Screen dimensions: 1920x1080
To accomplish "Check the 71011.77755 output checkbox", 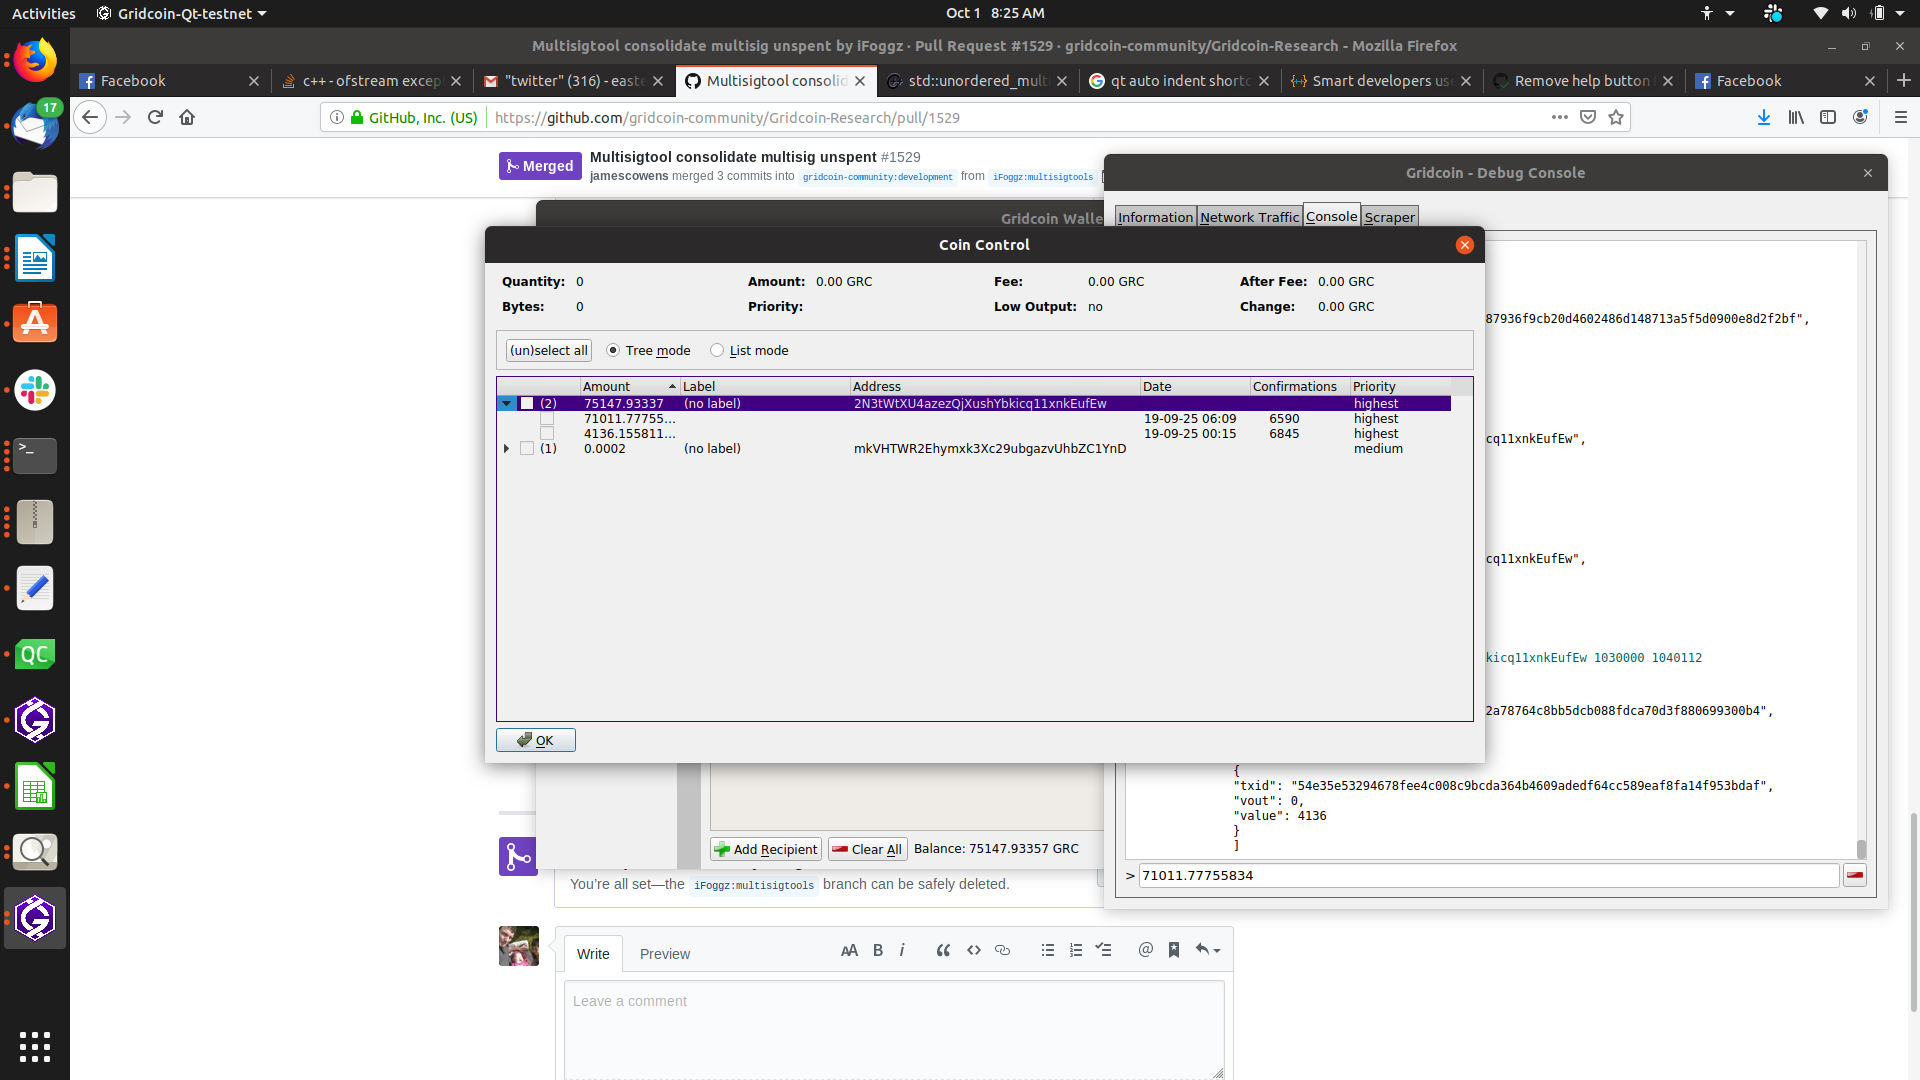I will 547,419.
